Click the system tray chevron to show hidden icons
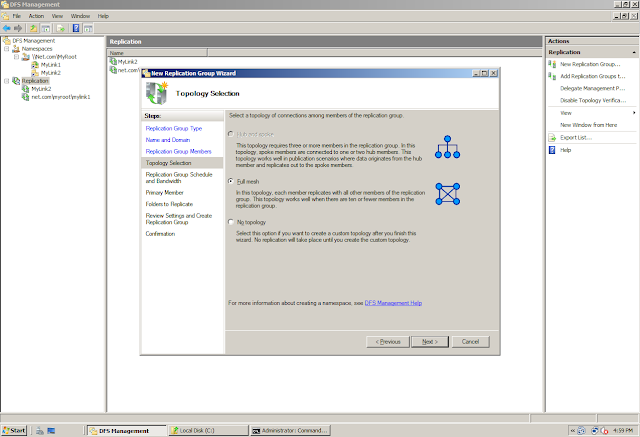The image size is (640, 437). tap(572, 430)
